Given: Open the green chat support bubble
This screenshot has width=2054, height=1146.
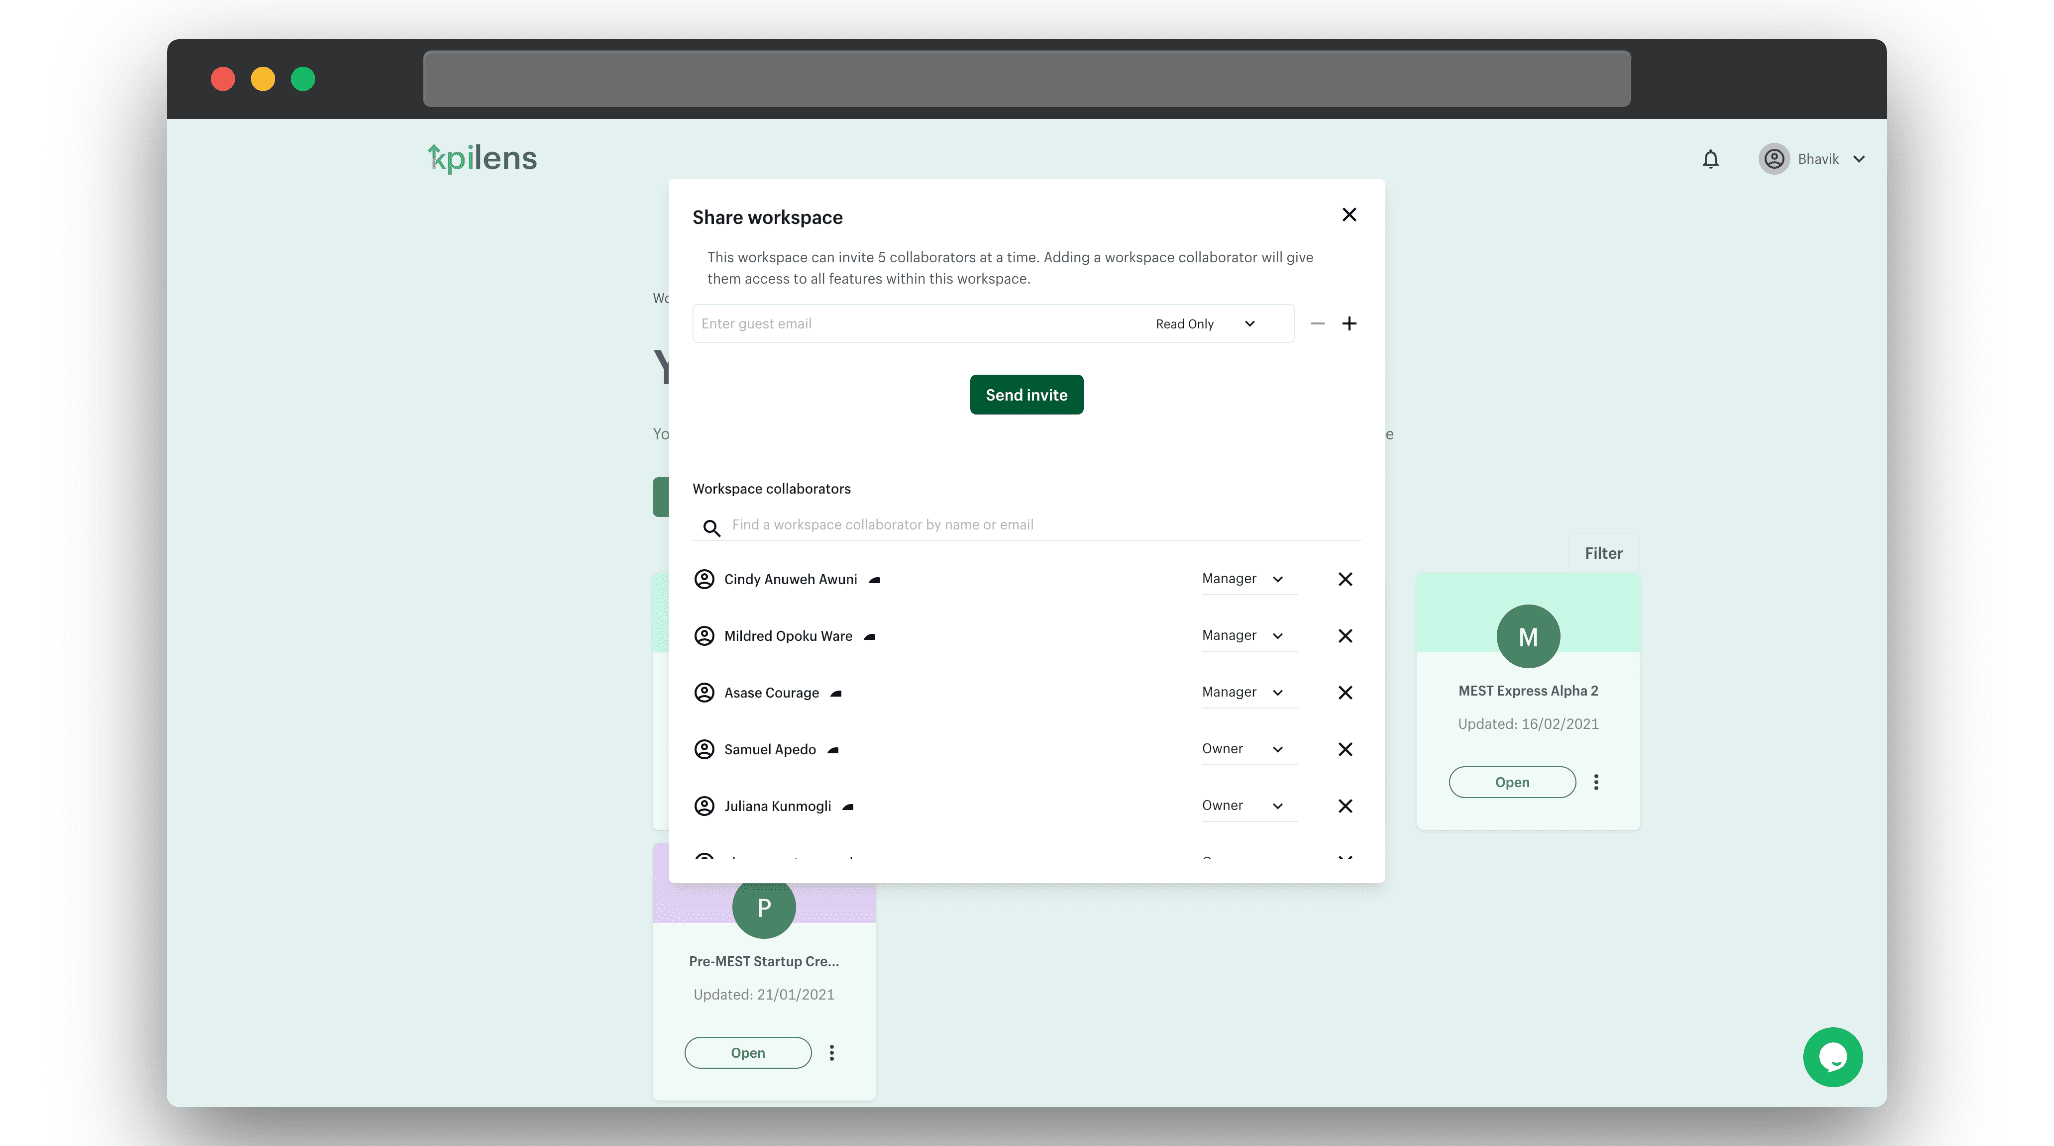Looking at the screenshot, I should [1832, 1057].
